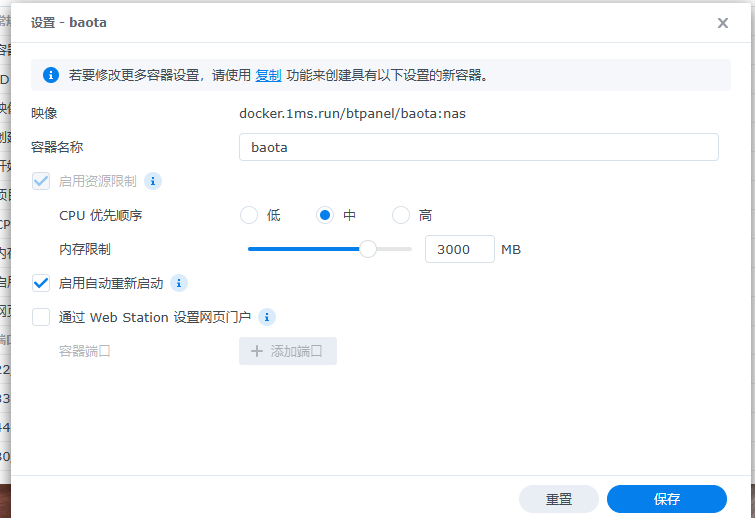Open the 复制 link in the notice
The height and width of the screenshot is (518, 755).
(268, 75)
